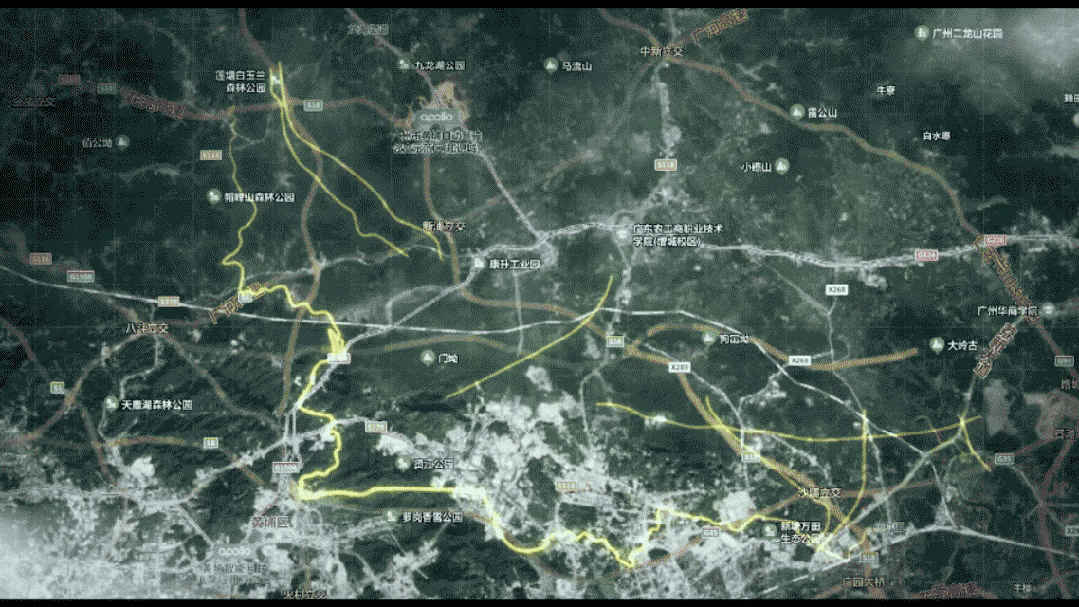
Task: Click the 康升工业园 building icon
Action: tap(478, 264)
